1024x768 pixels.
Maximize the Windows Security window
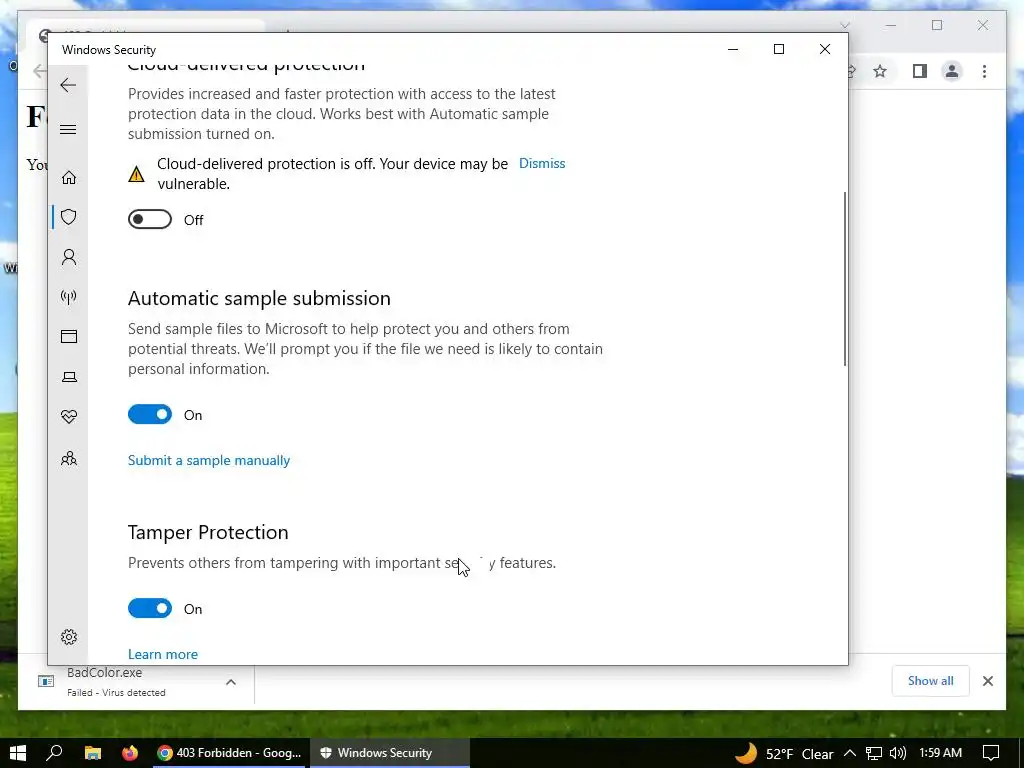coord(778,49)
